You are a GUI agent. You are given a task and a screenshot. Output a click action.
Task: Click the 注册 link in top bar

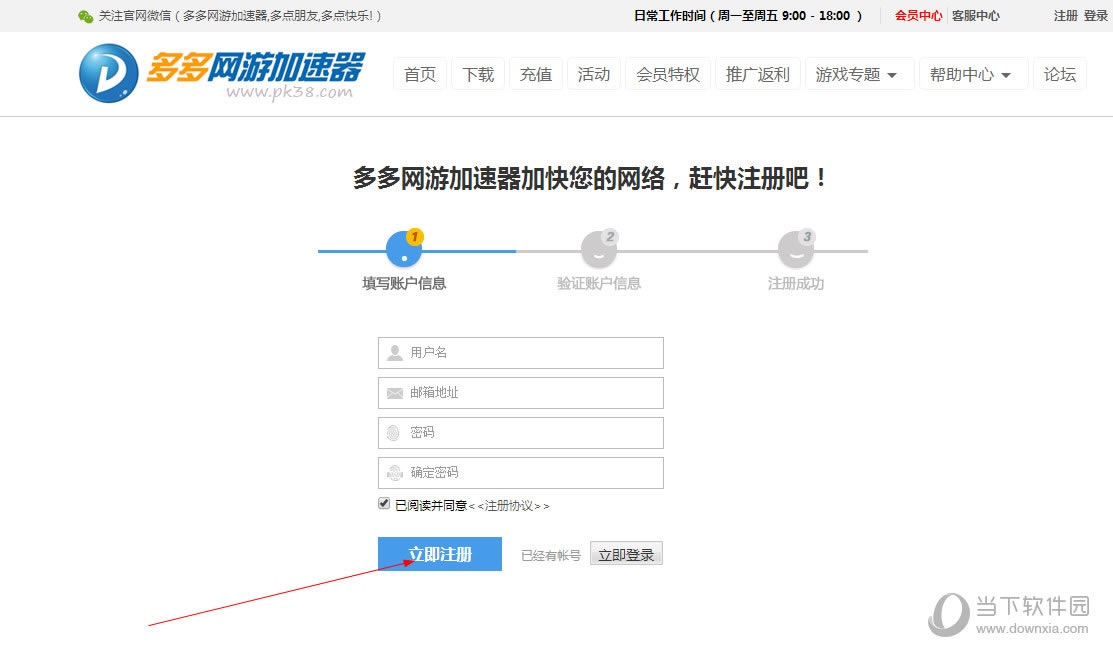coord(1065,16)
